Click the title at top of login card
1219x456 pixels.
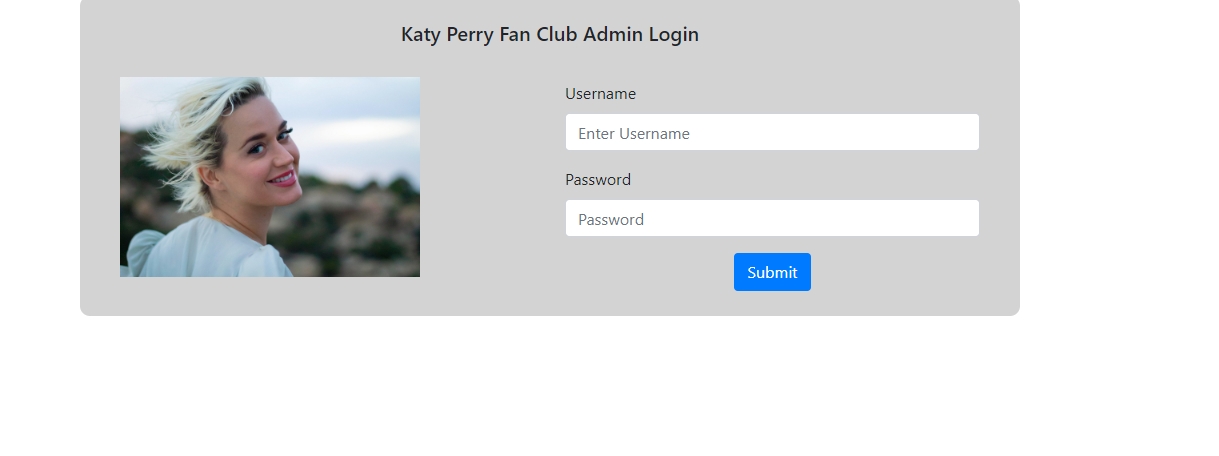tap(549, 35)
